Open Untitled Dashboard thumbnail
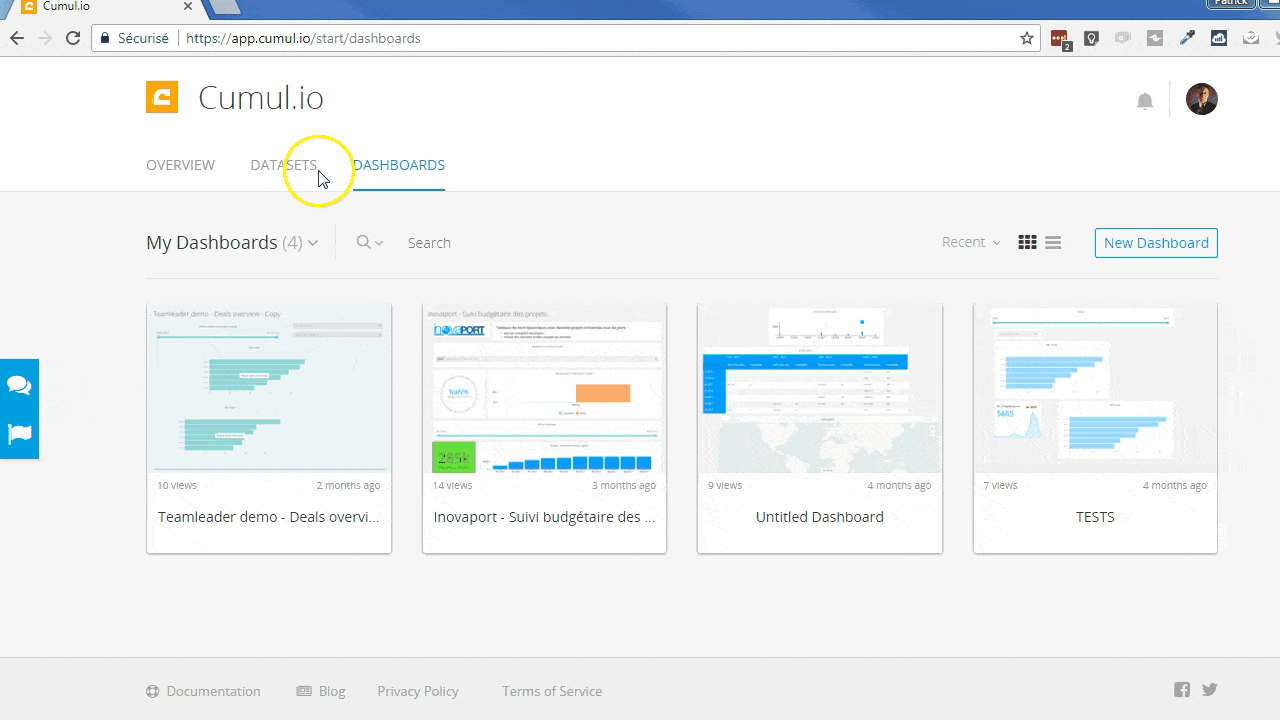Screen dimensions: 1280x720 (x=820, y=388)
